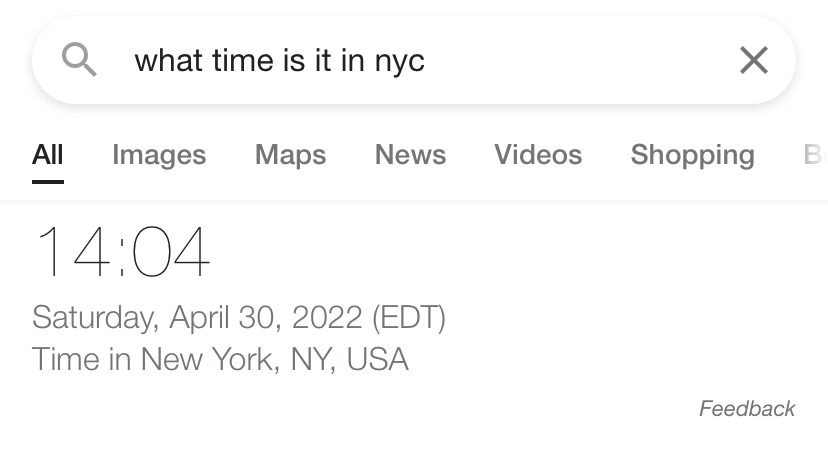Open the Maps tab
This screenshot has height=452, width=828.
tap(290, 155)
